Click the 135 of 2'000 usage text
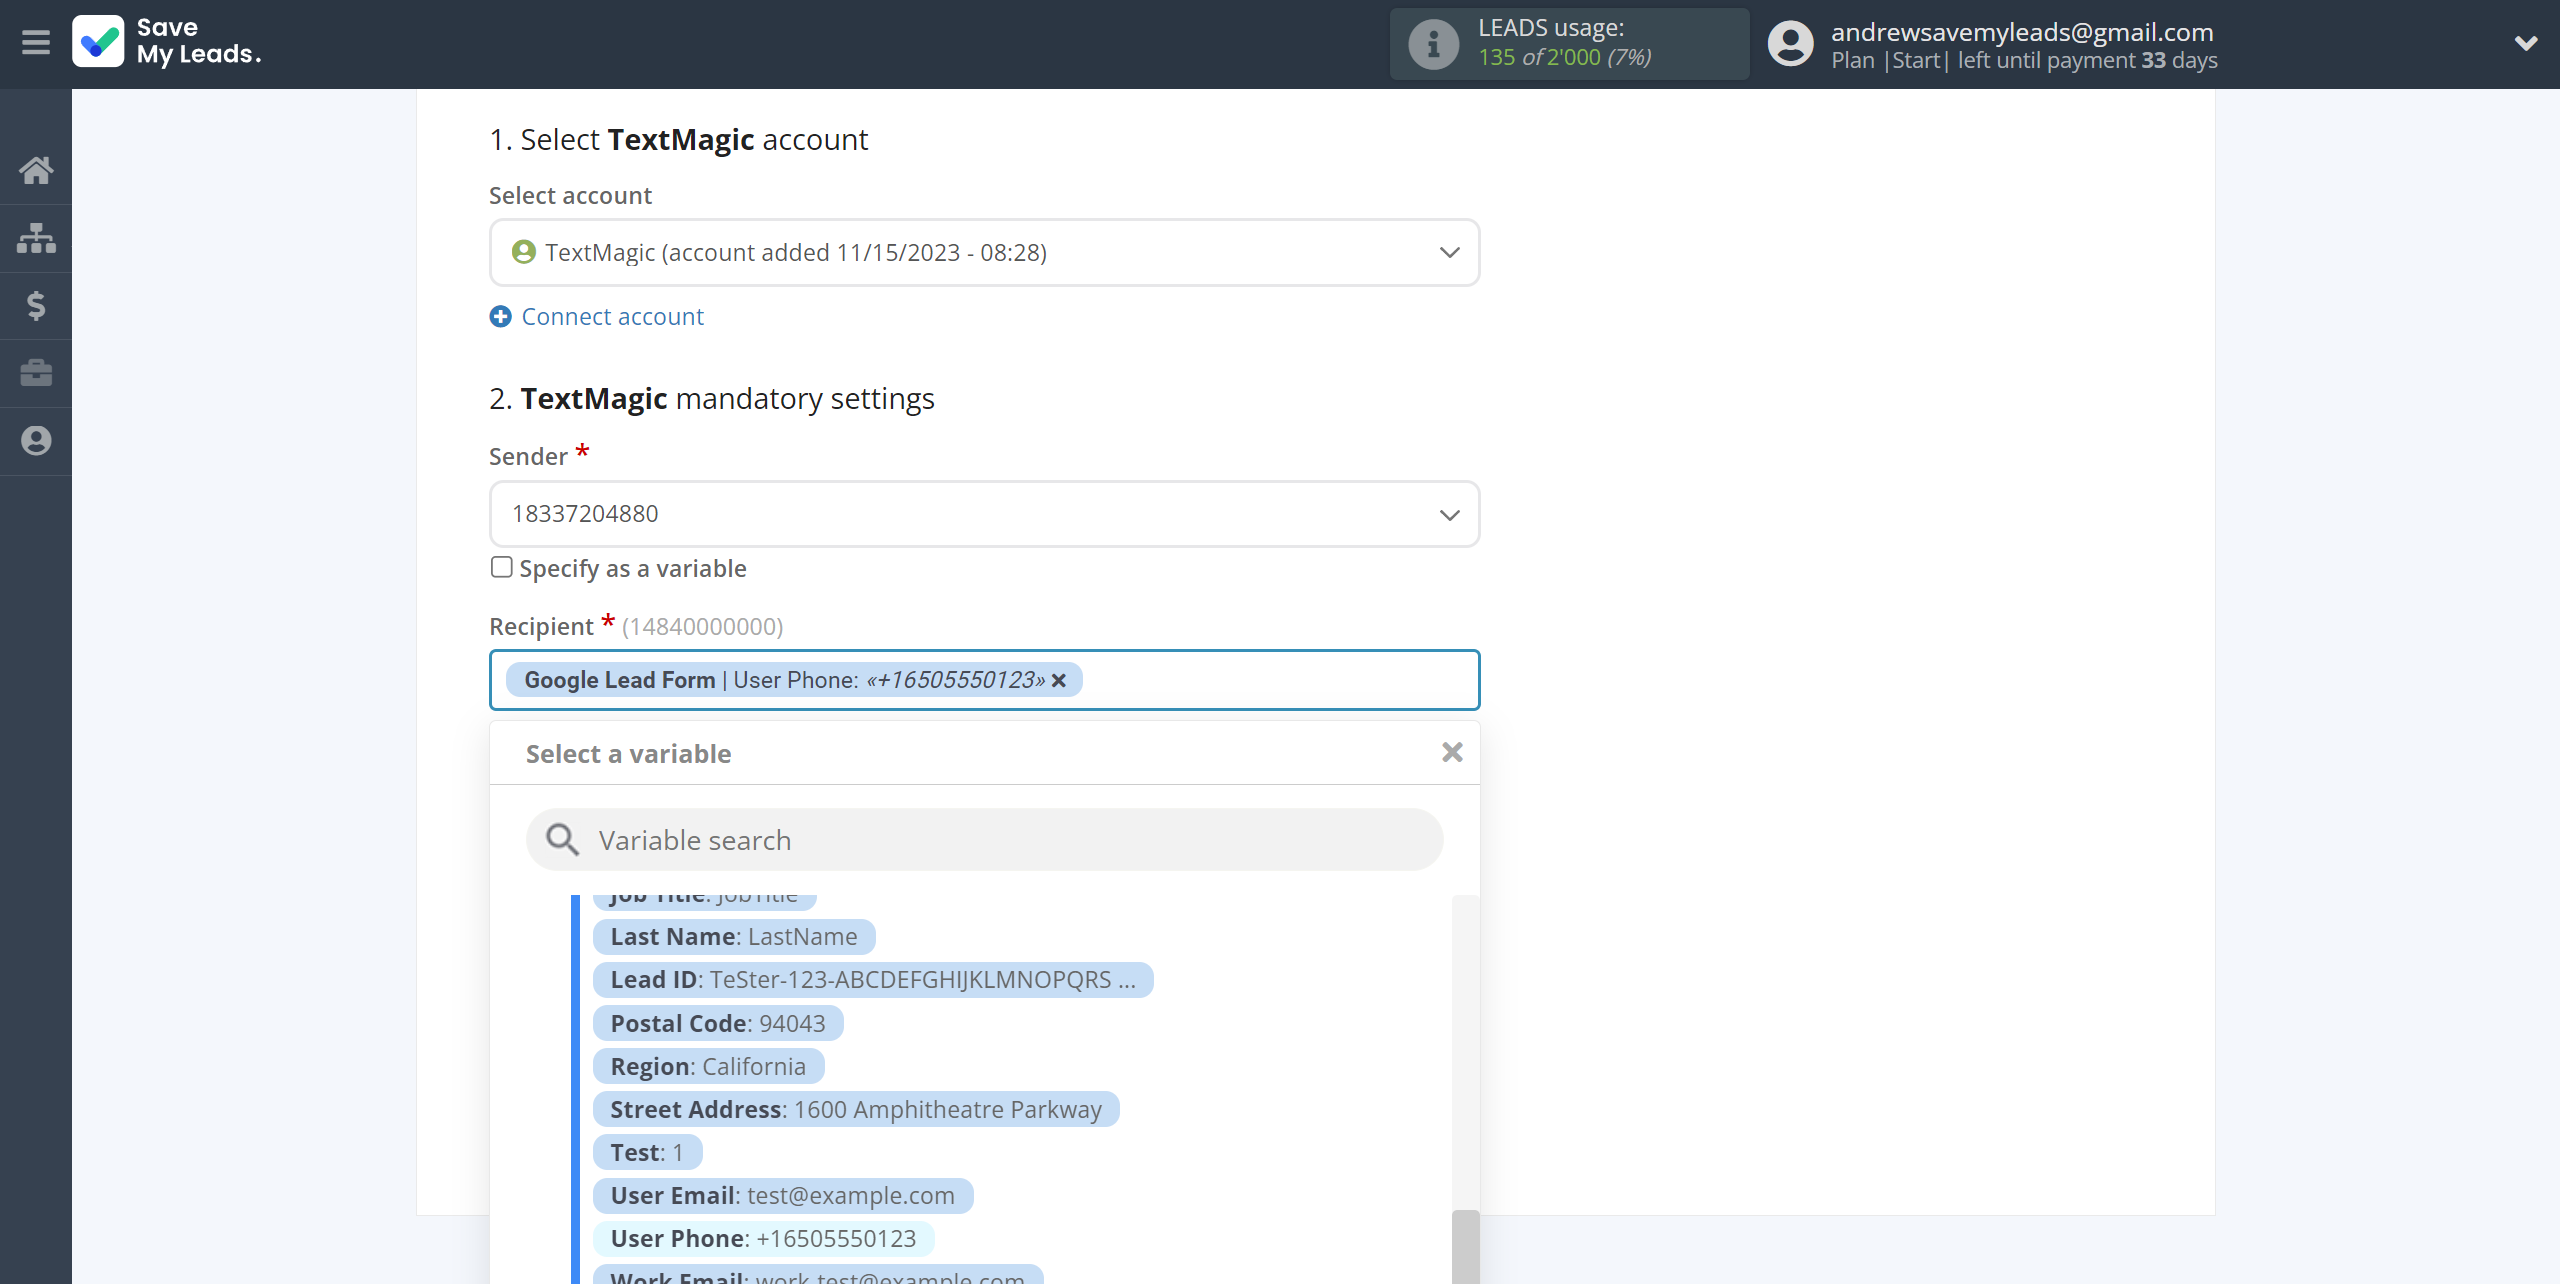 1564,58
